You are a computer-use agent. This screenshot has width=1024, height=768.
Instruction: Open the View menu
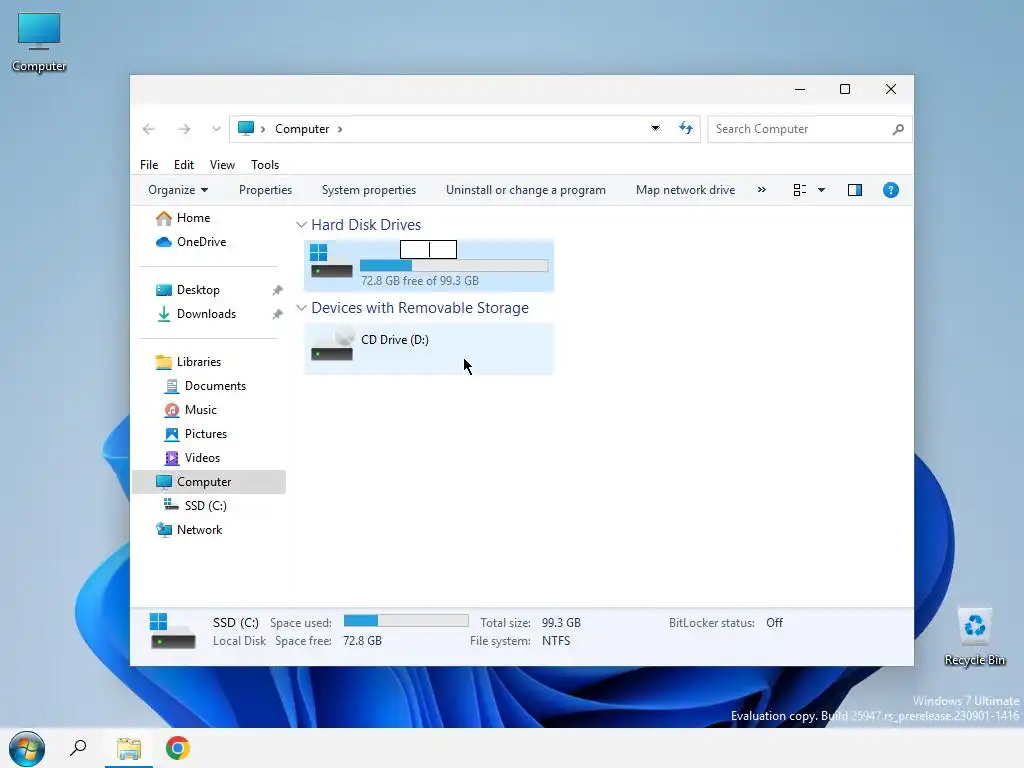click(222, 165)
